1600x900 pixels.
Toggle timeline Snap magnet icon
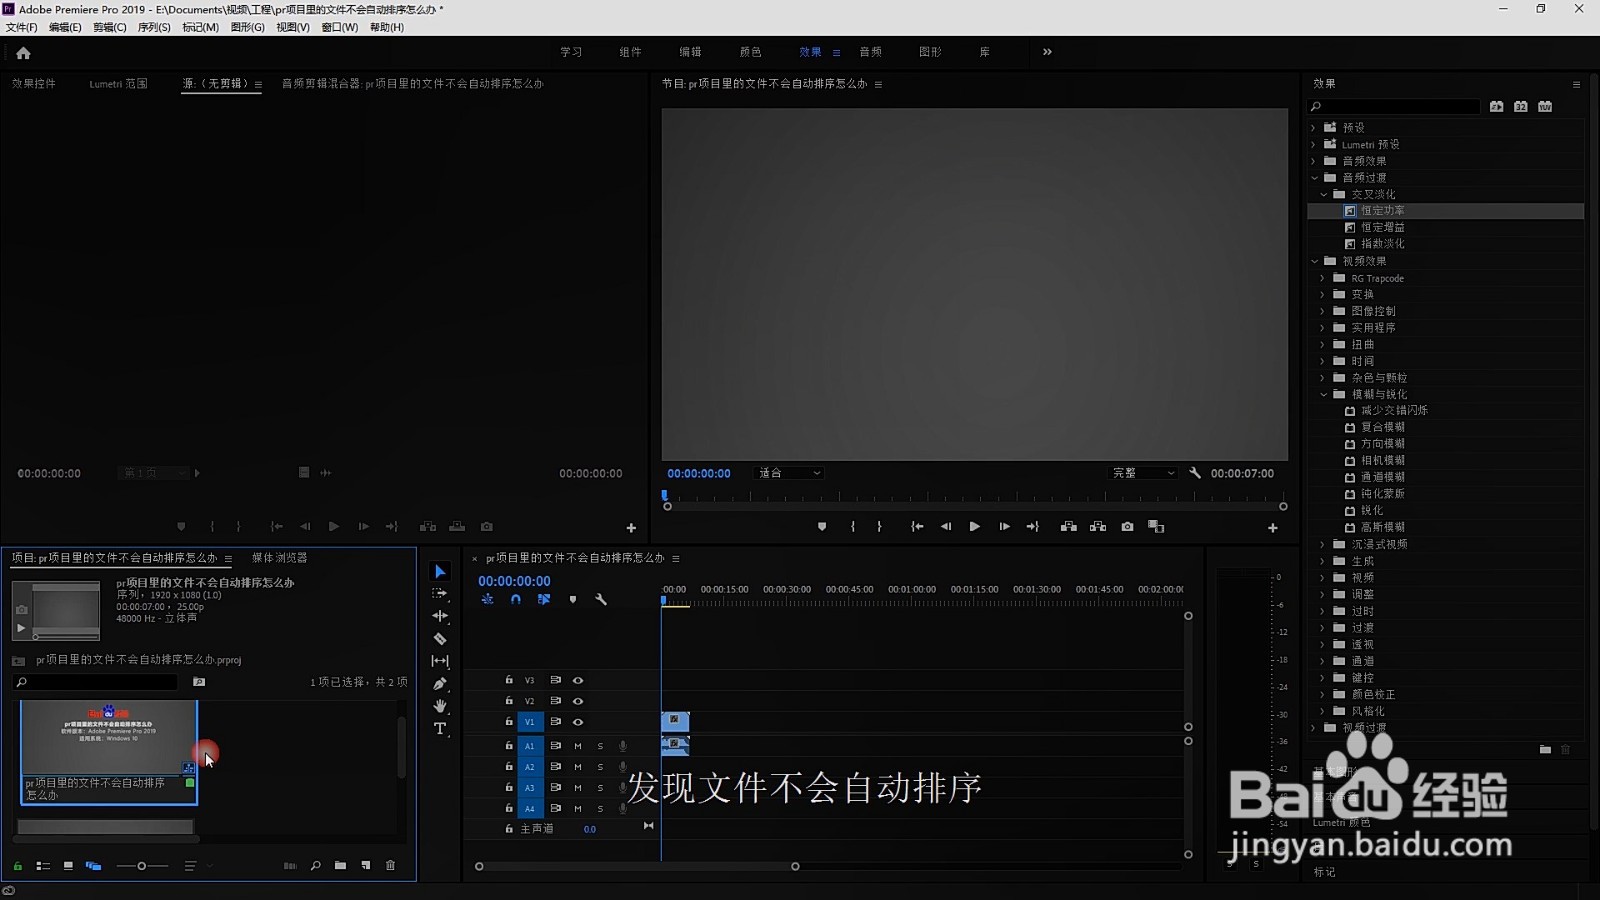pos(516,600)
